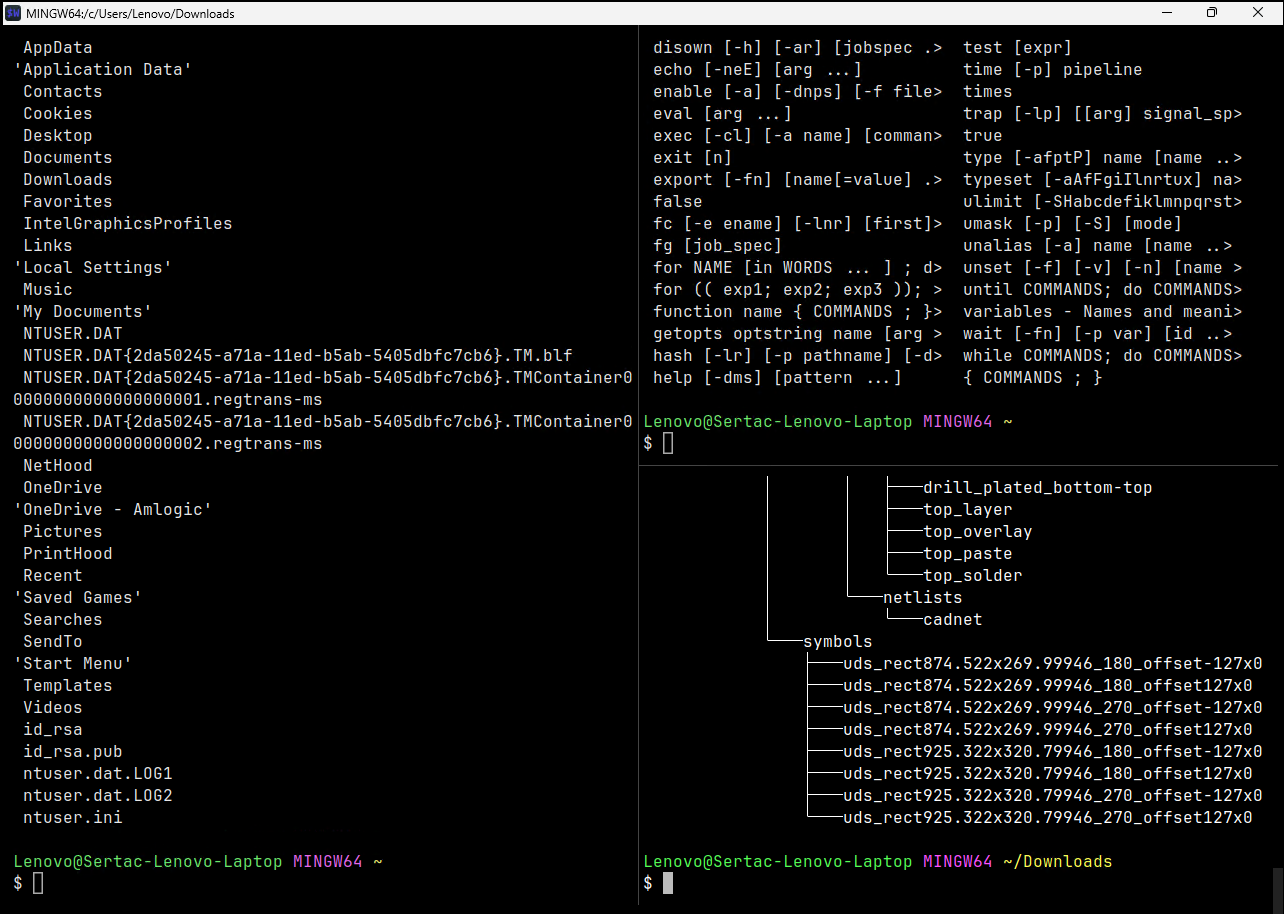Click the 'top_solder' tree entry
Viewport: 1284px width, 914px height.
973,576
